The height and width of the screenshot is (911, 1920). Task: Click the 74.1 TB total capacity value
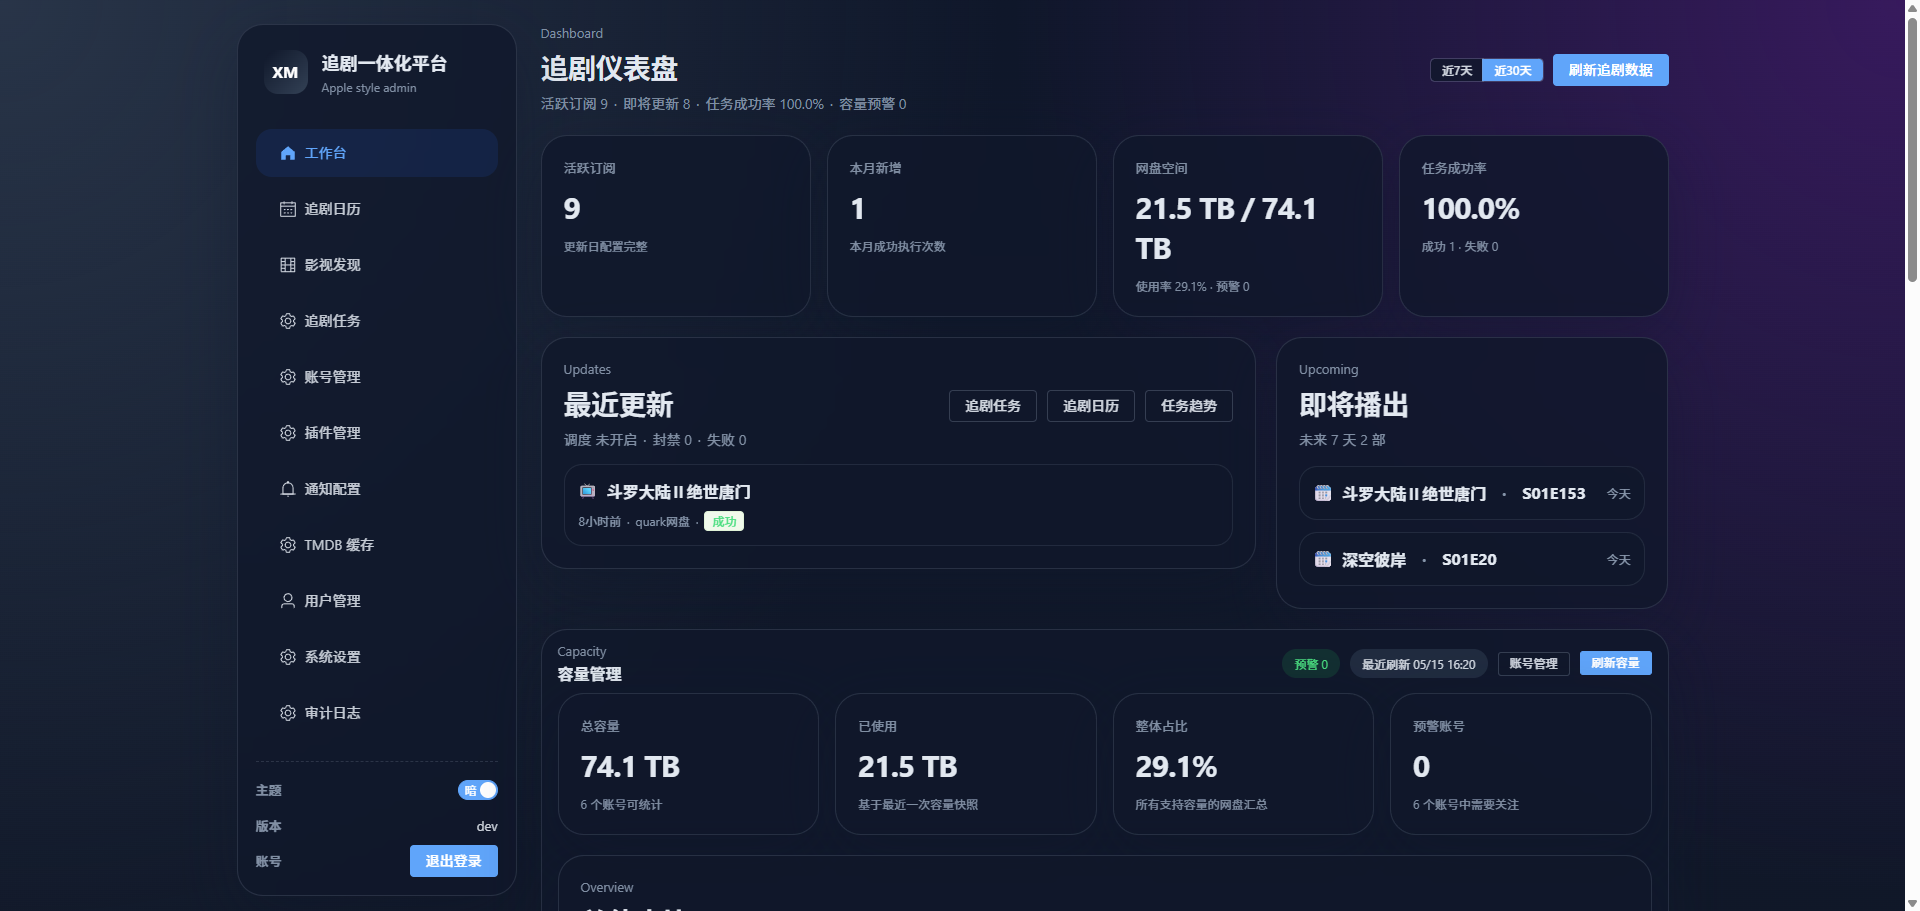[x=630, y=767]
